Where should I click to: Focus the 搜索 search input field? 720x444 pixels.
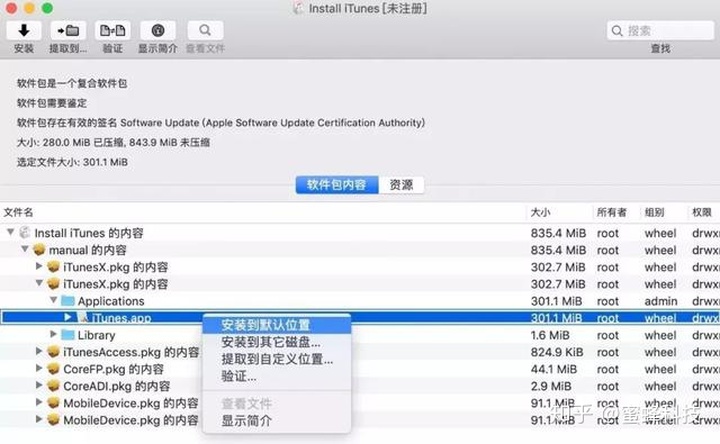click(x=660, y=31)
